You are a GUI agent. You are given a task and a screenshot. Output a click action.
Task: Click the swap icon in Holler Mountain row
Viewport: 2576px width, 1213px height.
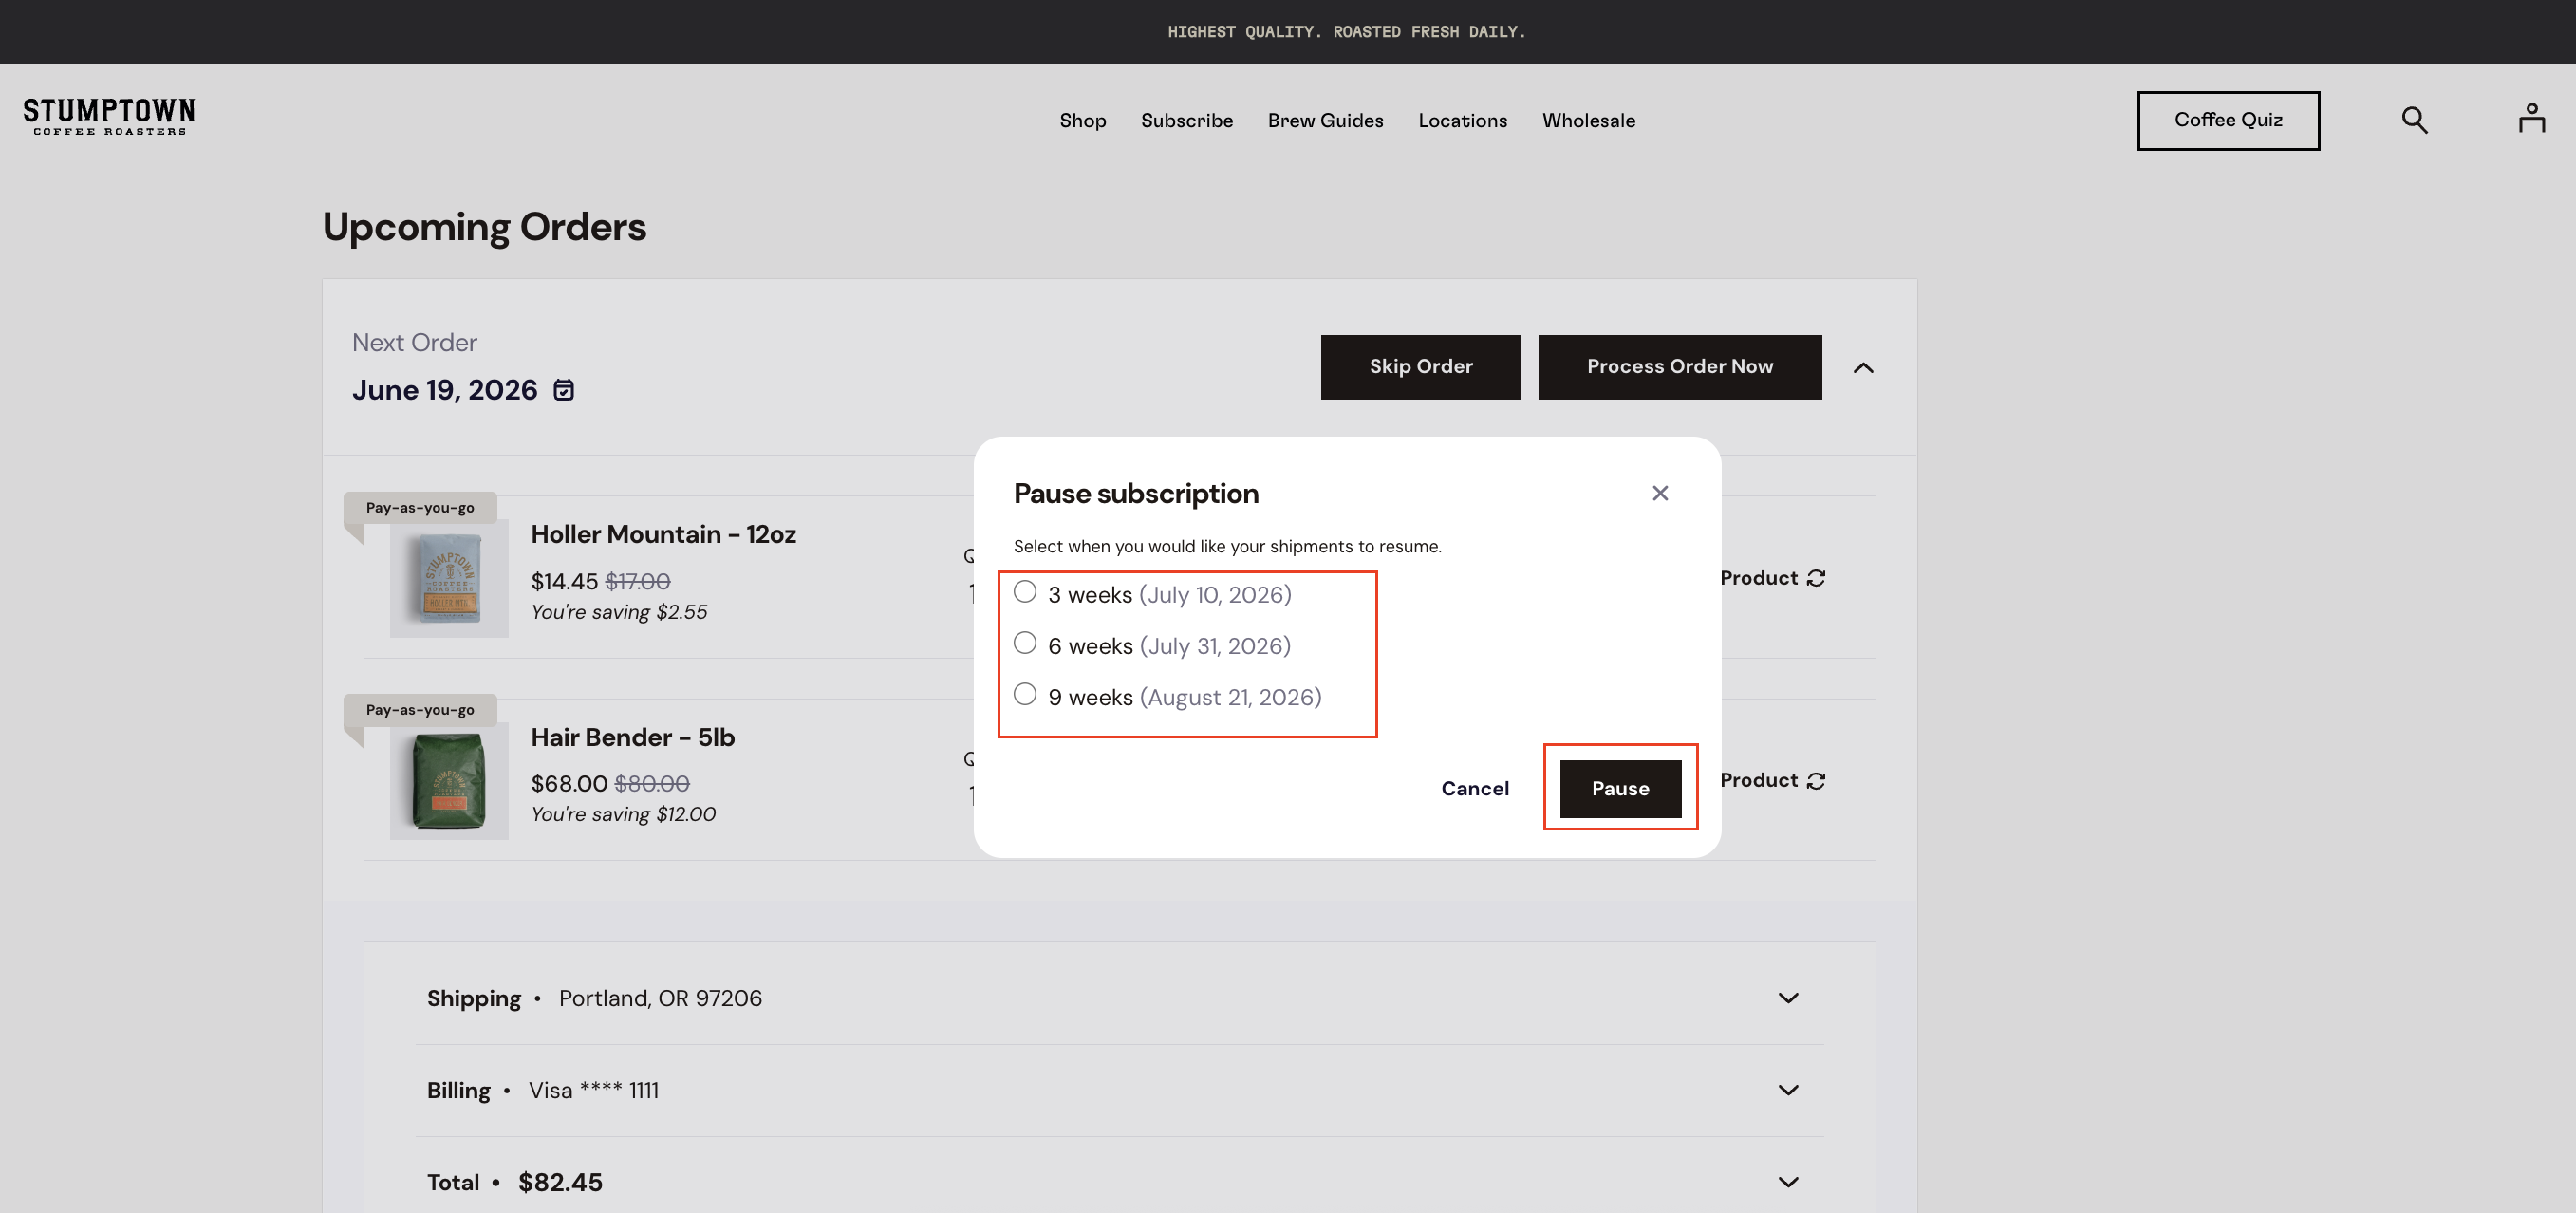pyautogui.click(x=1816, y=578)
